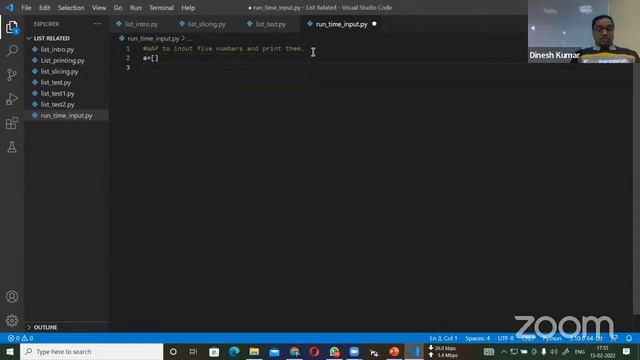Open List_printing.py in Explorer tree
This screenshot has width=640, height=360.
[62, 60]
